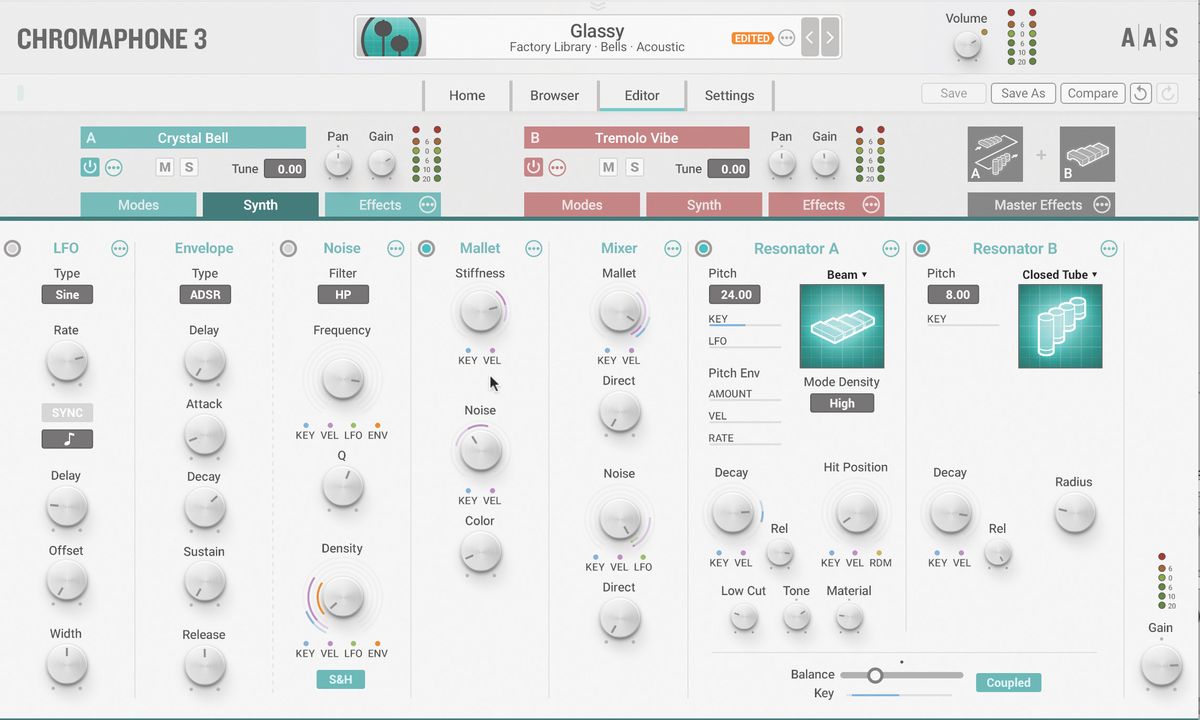
Task: Open layer B's Modes tab
Action: [582, 204]
